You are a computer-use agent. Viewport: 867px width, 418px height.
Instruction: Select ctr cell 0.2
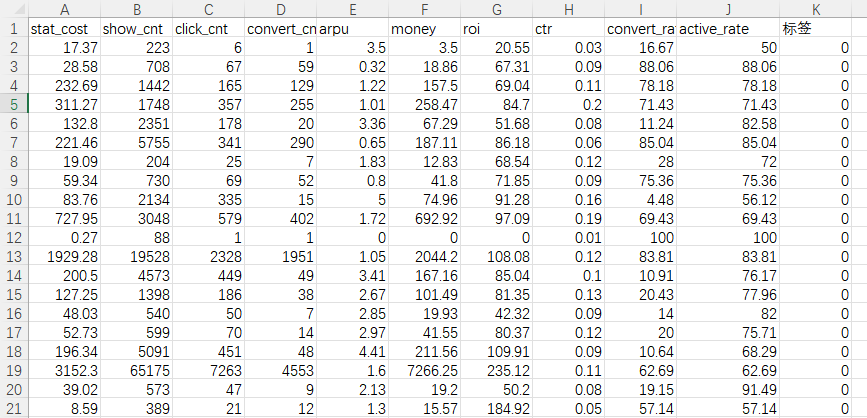click(x=568, y=104)
